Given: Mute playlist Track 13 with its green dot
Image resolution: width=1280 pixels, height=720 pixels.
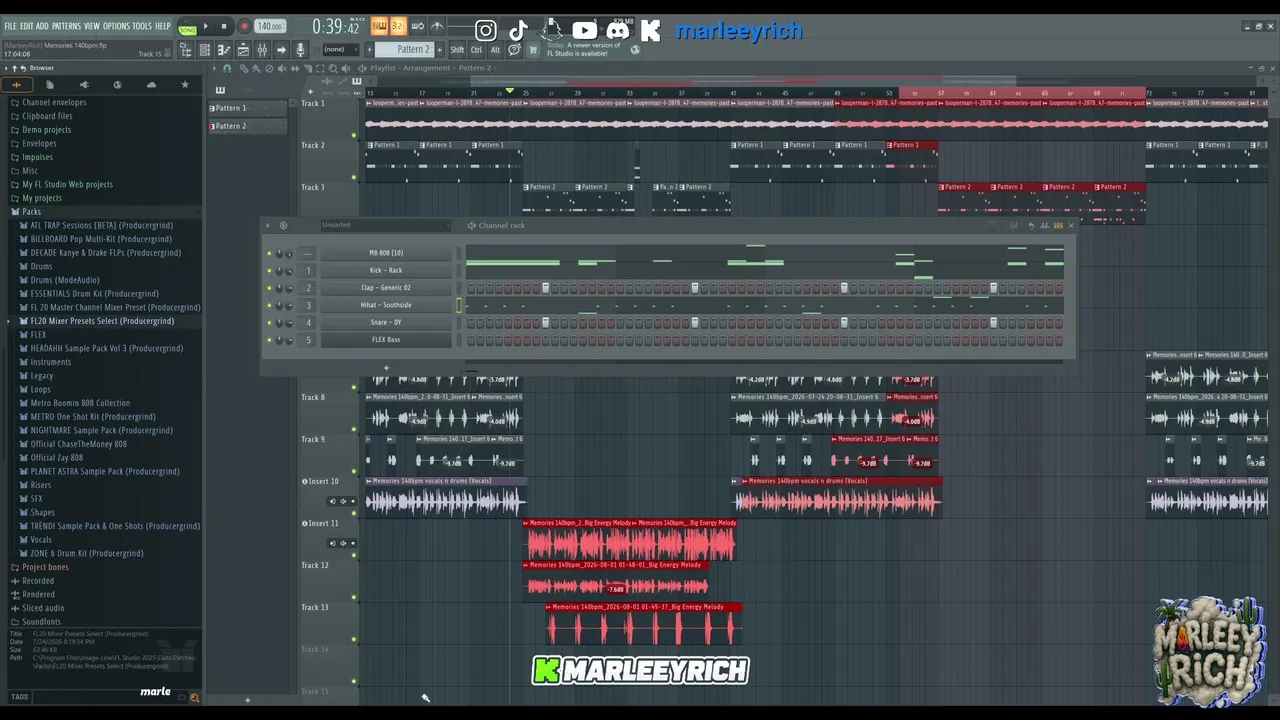Looking at the screenshot, I should point(353,639).
